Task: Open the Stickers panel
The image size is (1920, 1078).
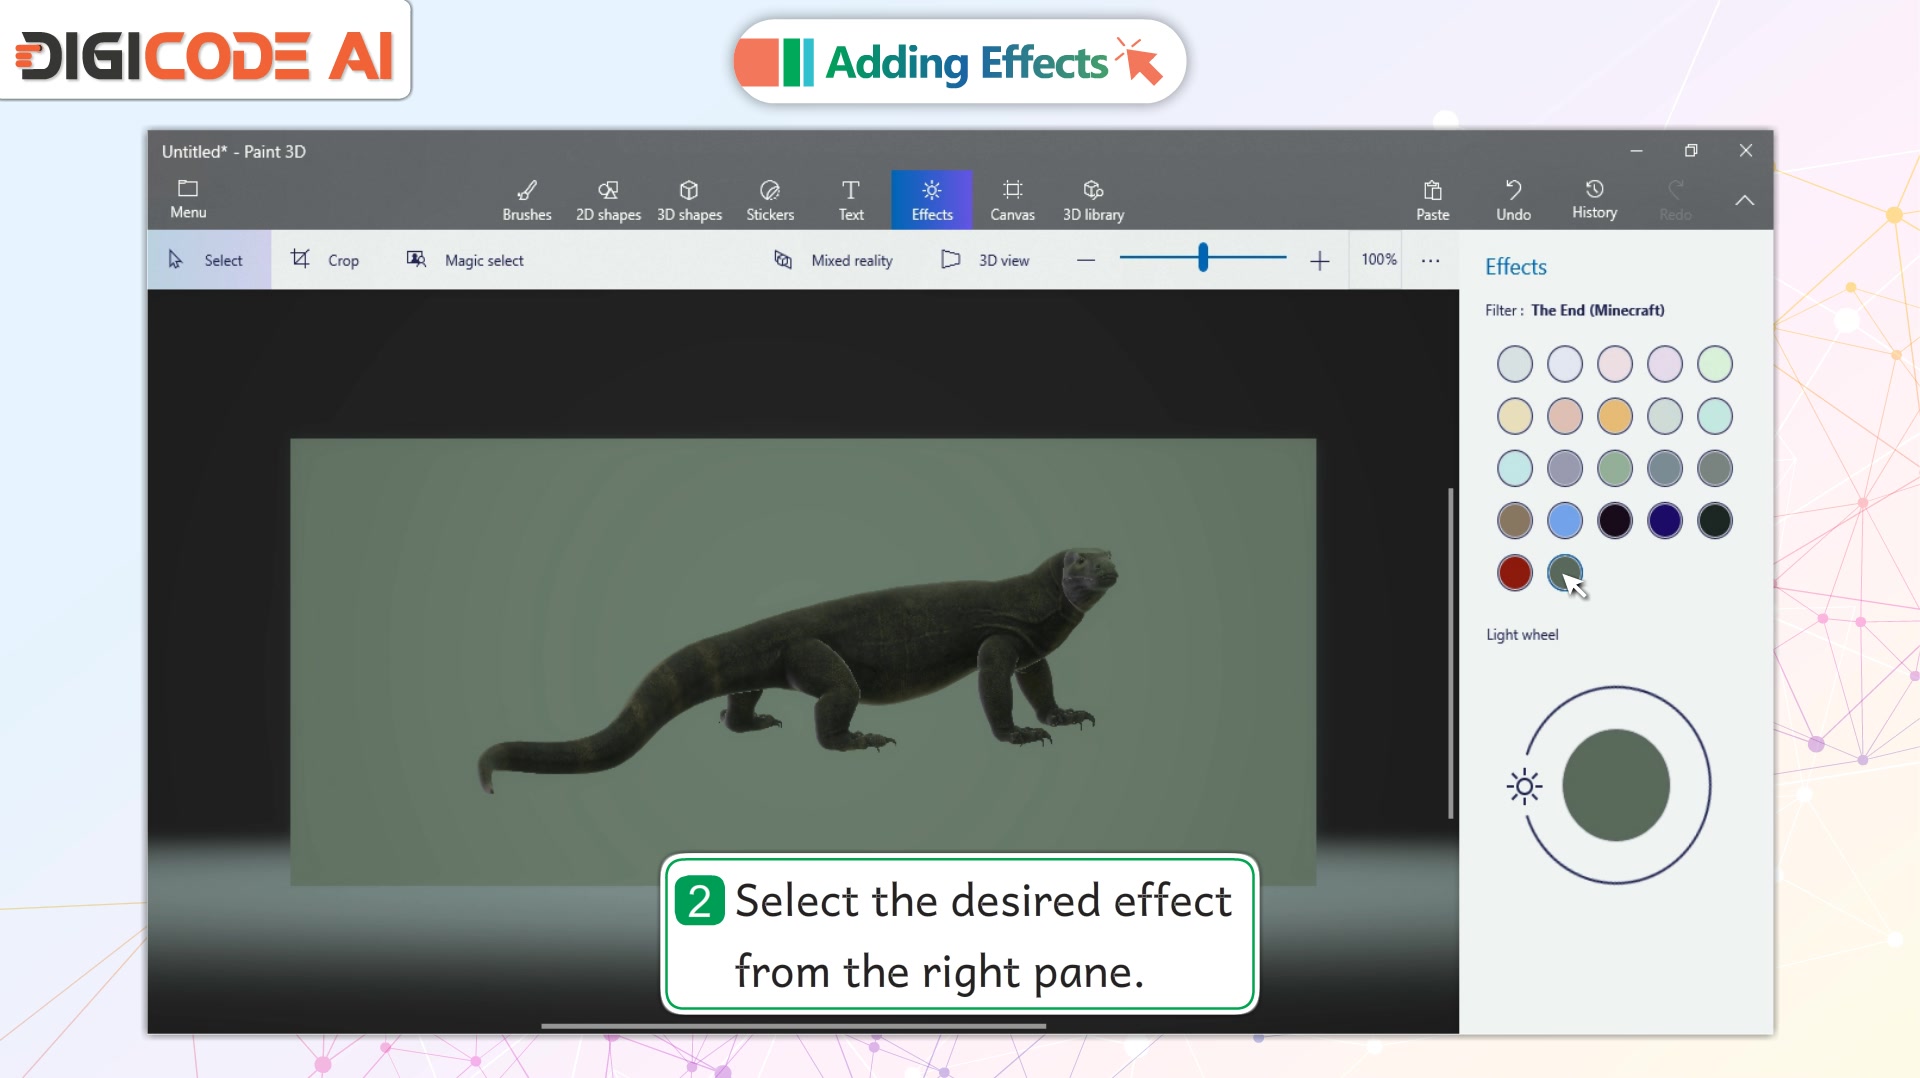Action: [770, 200]
